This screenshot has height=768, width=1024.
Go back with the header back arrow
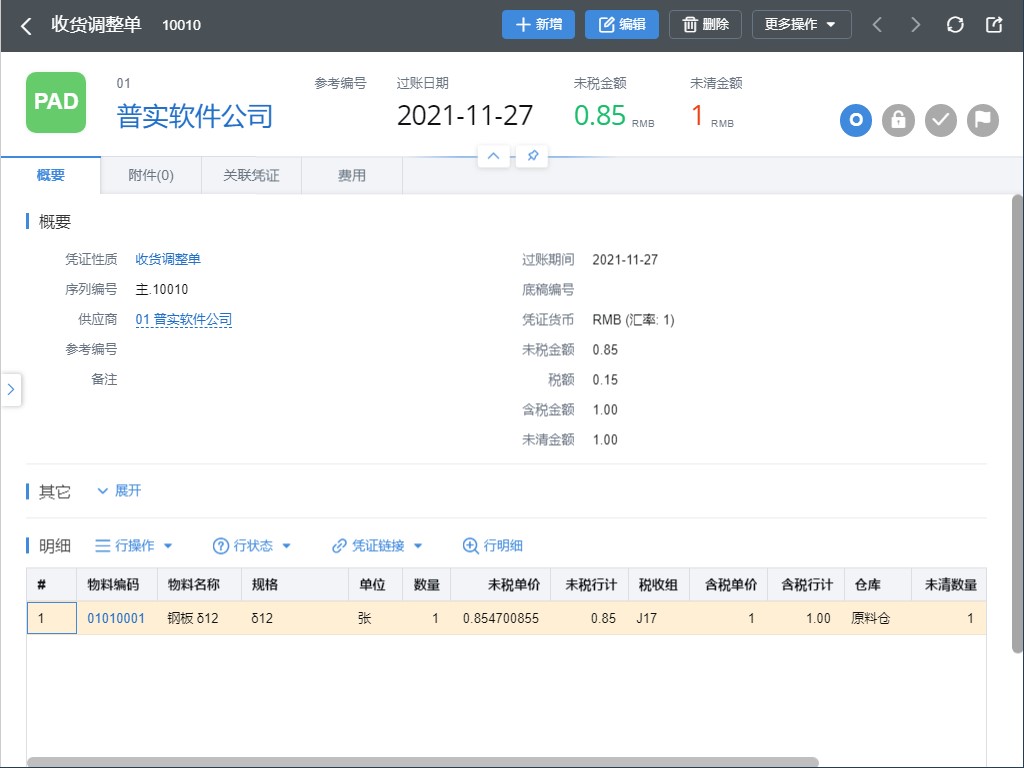(x=26, y=25)
